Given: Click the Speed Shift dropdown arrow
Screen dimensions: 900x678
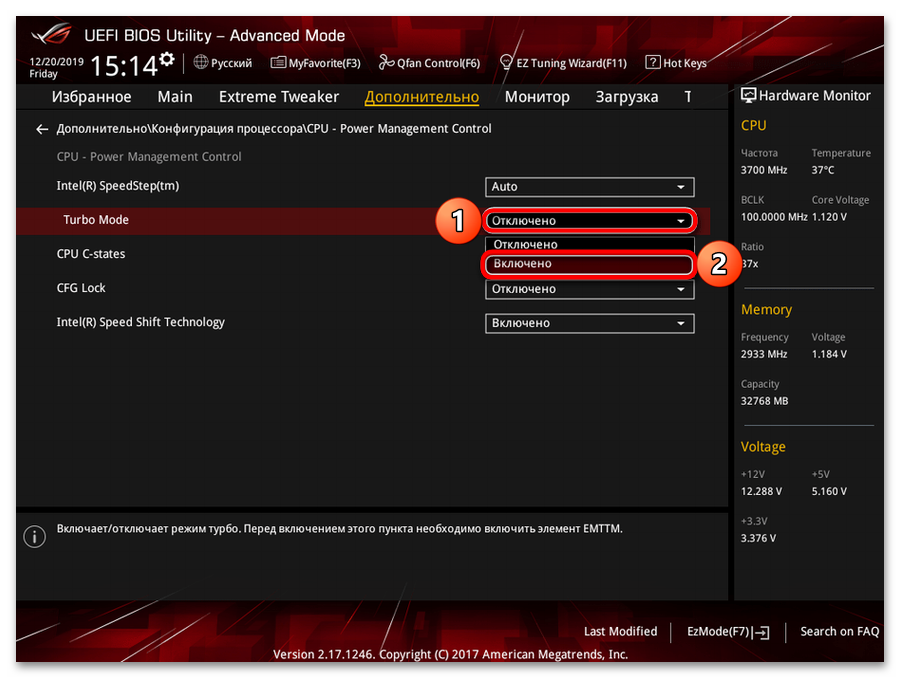Looking at the screenshot, I should coord(680,324).
